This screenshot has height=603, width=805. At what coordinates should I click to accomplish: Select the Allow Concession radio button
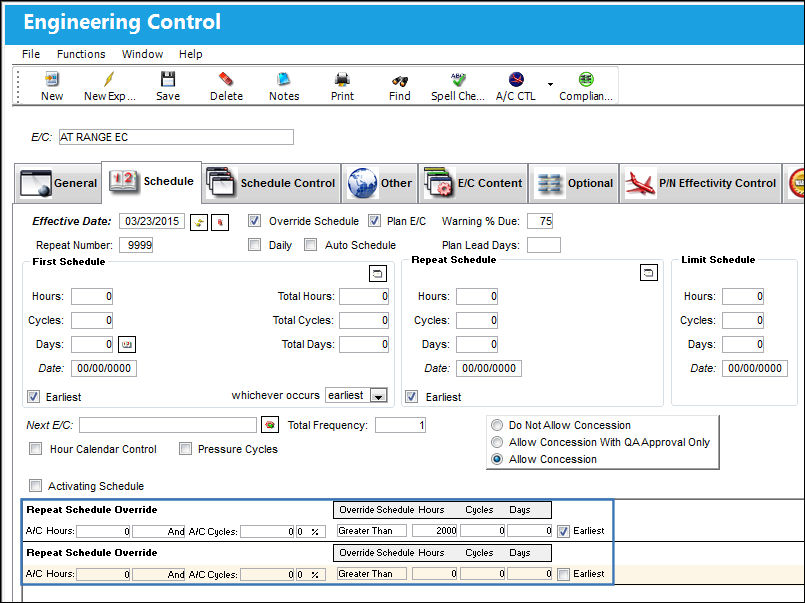(496, 459)
